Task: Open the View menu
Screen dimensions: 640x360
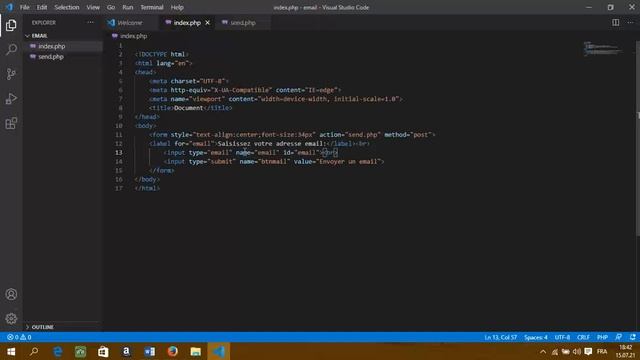Action: point(93,7)
